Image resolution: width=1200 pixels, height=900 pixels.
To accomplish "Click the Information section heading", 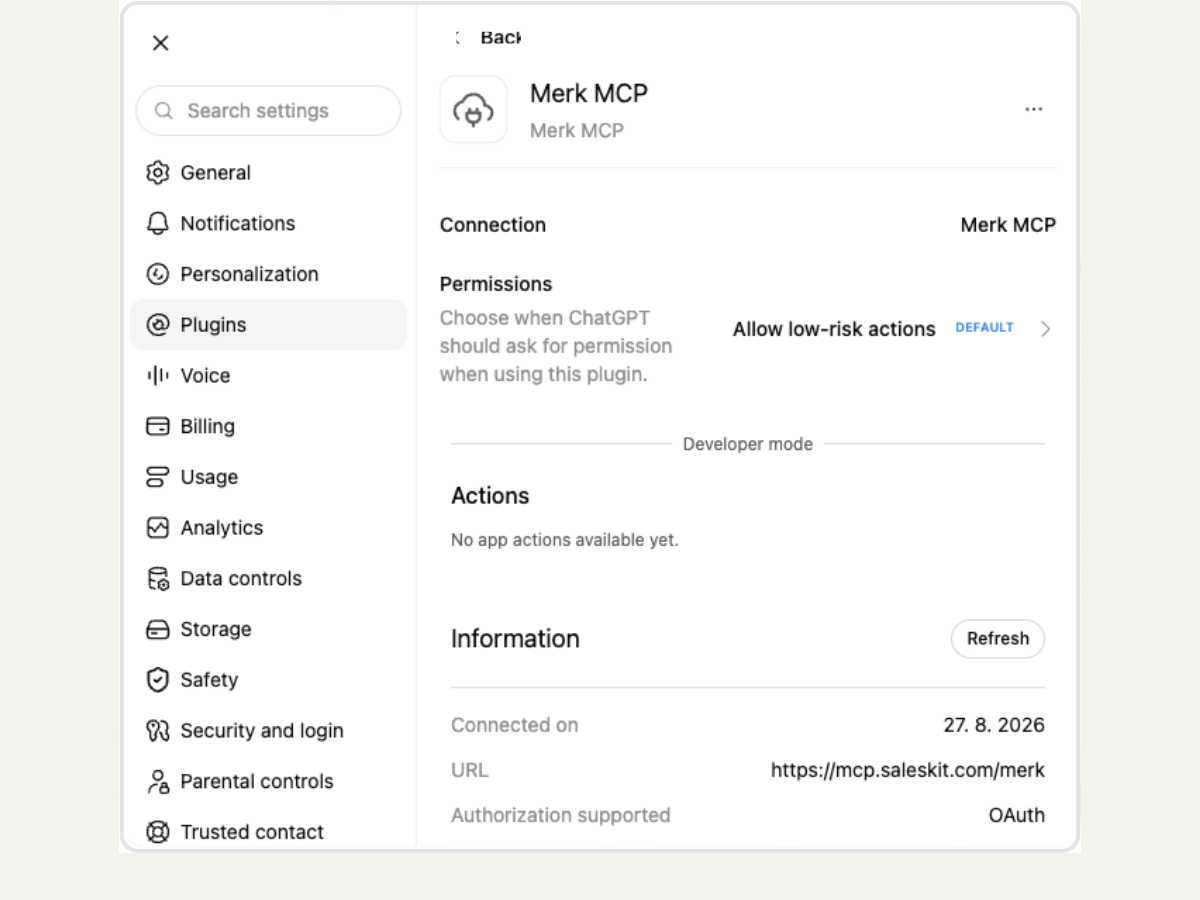I will click(x=515, y=639).
